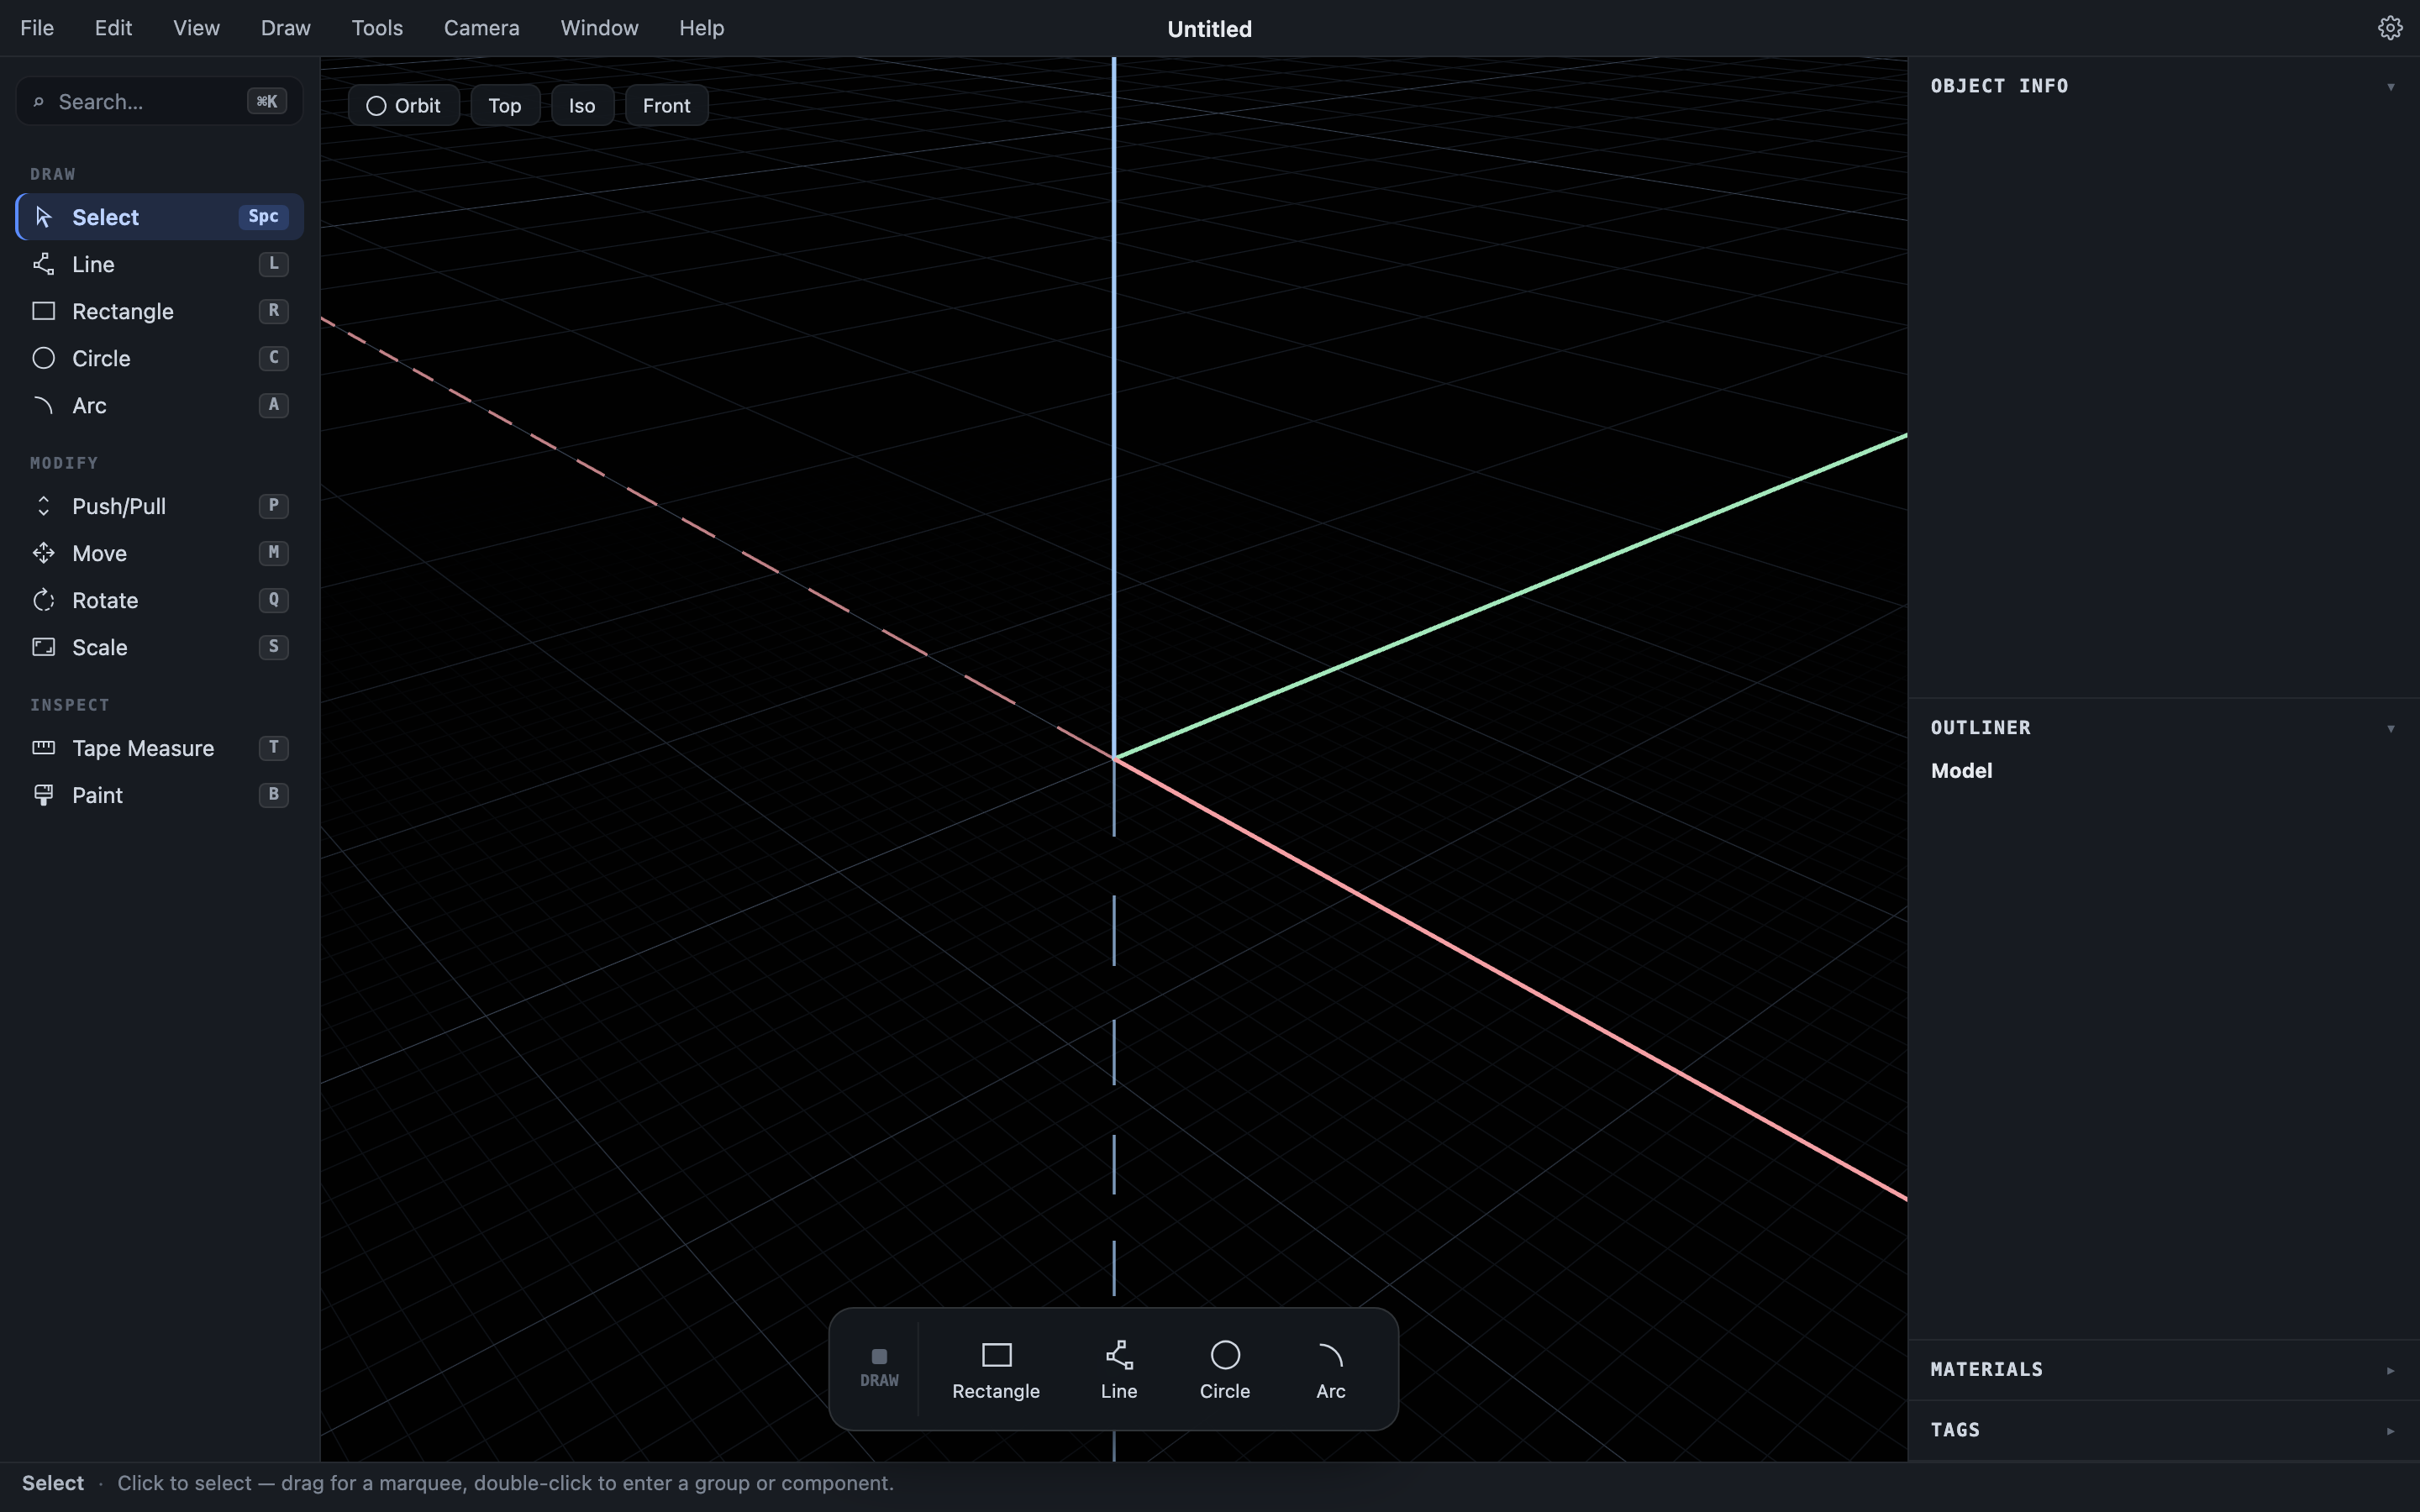This screenshot has height=1512, width=2420.
Task: Select the Move tool icon
Action: pos(43,553)
